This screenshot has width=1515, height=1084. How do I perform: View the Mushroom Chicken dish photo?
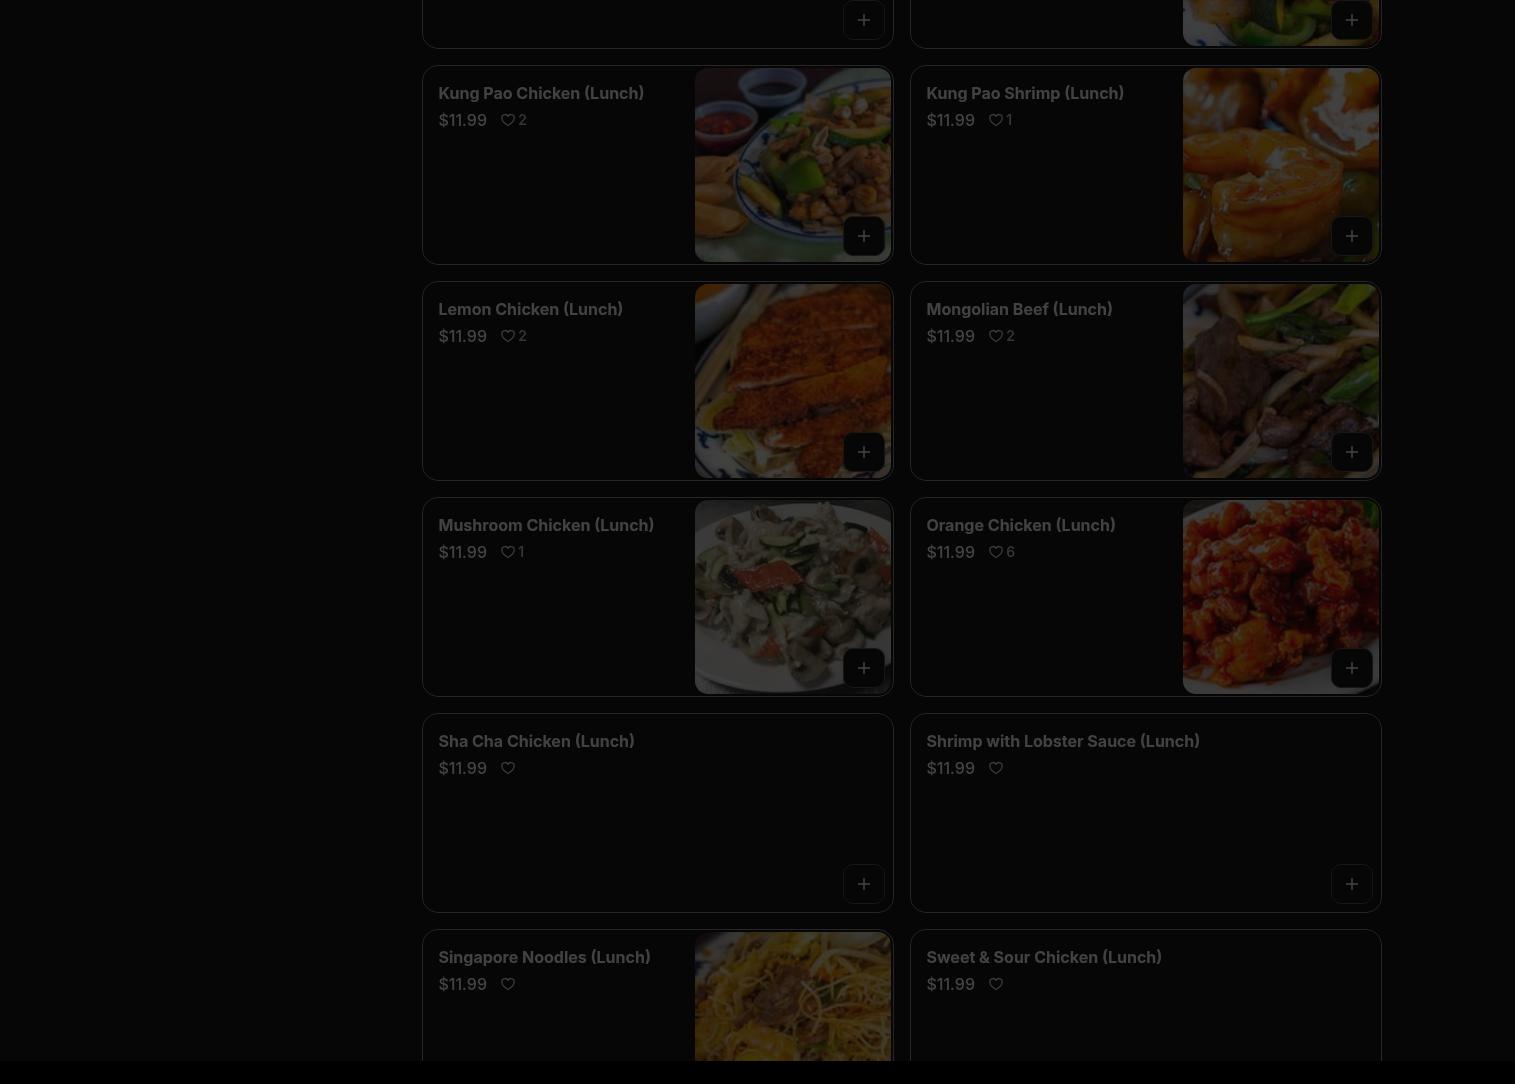pyautogui.click(x=792, y=597)
